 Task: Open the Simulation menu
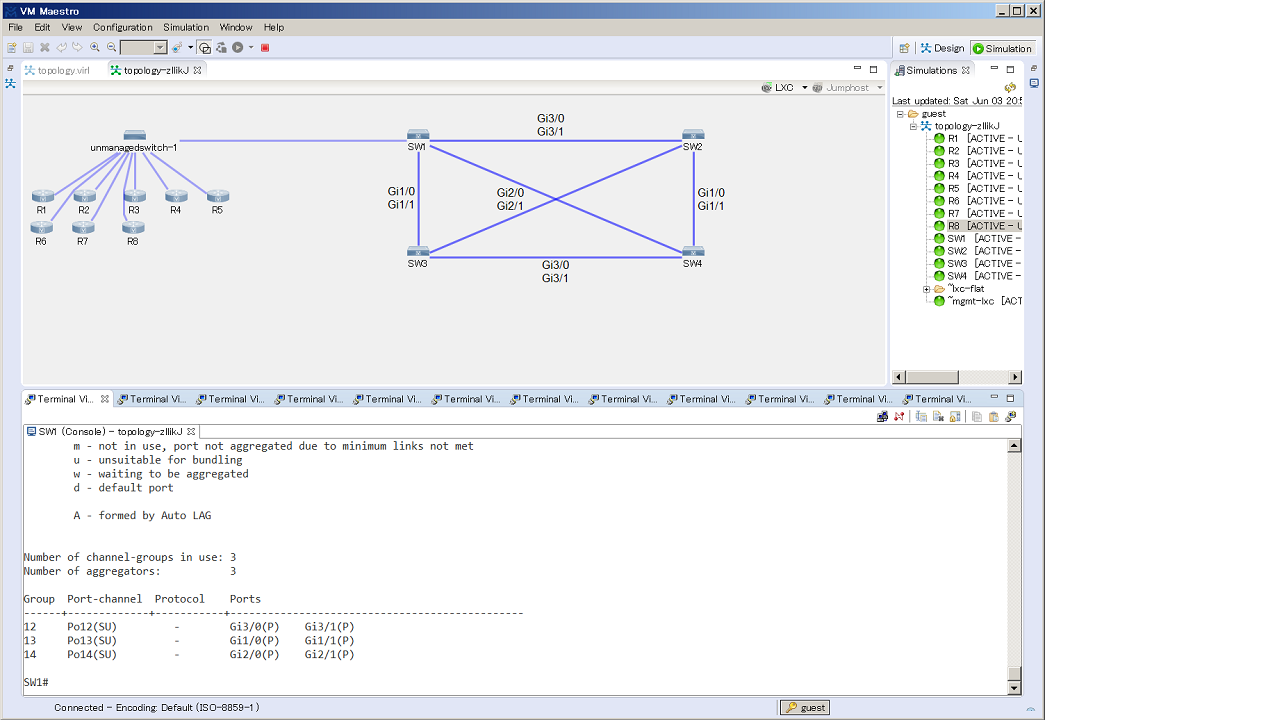pos(186,27)
